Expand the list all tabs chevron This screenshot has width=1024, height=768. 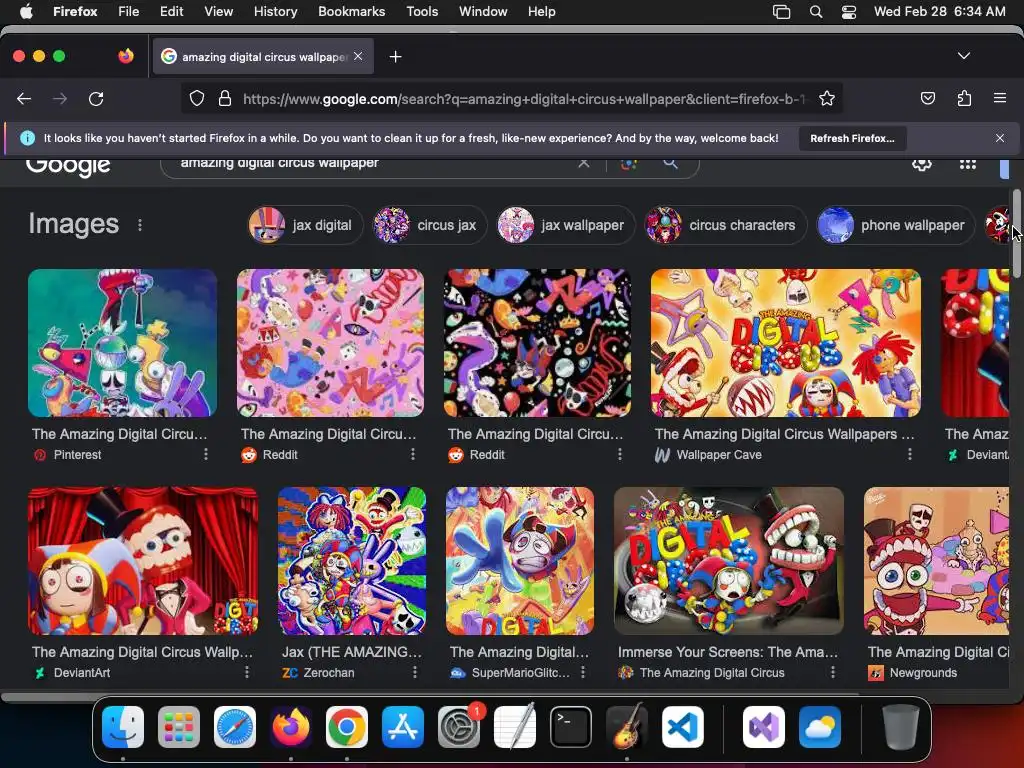(964, 56)
